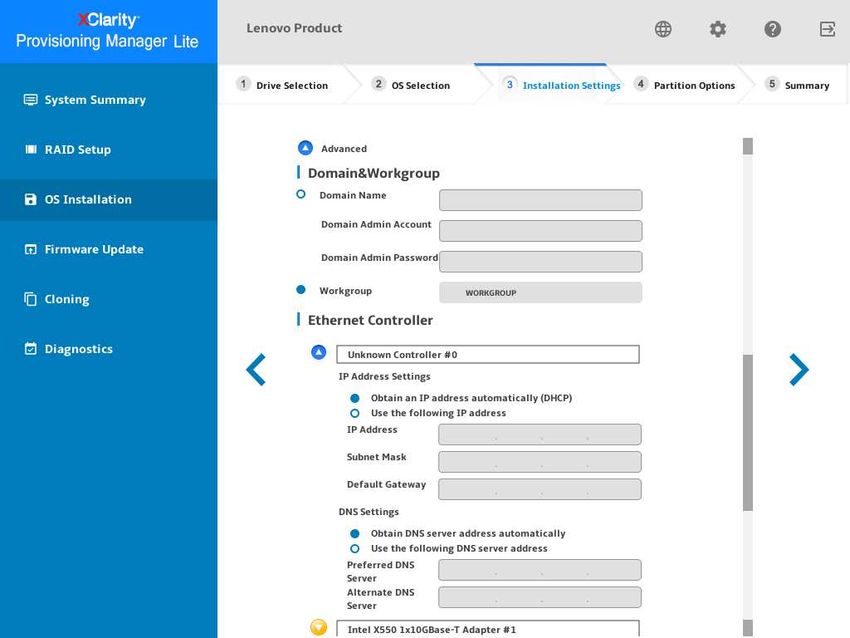Click the Diagnostics sidebar icon
Image resolution: width=850 pixels, height=638 pixels.
coord(30,349)
